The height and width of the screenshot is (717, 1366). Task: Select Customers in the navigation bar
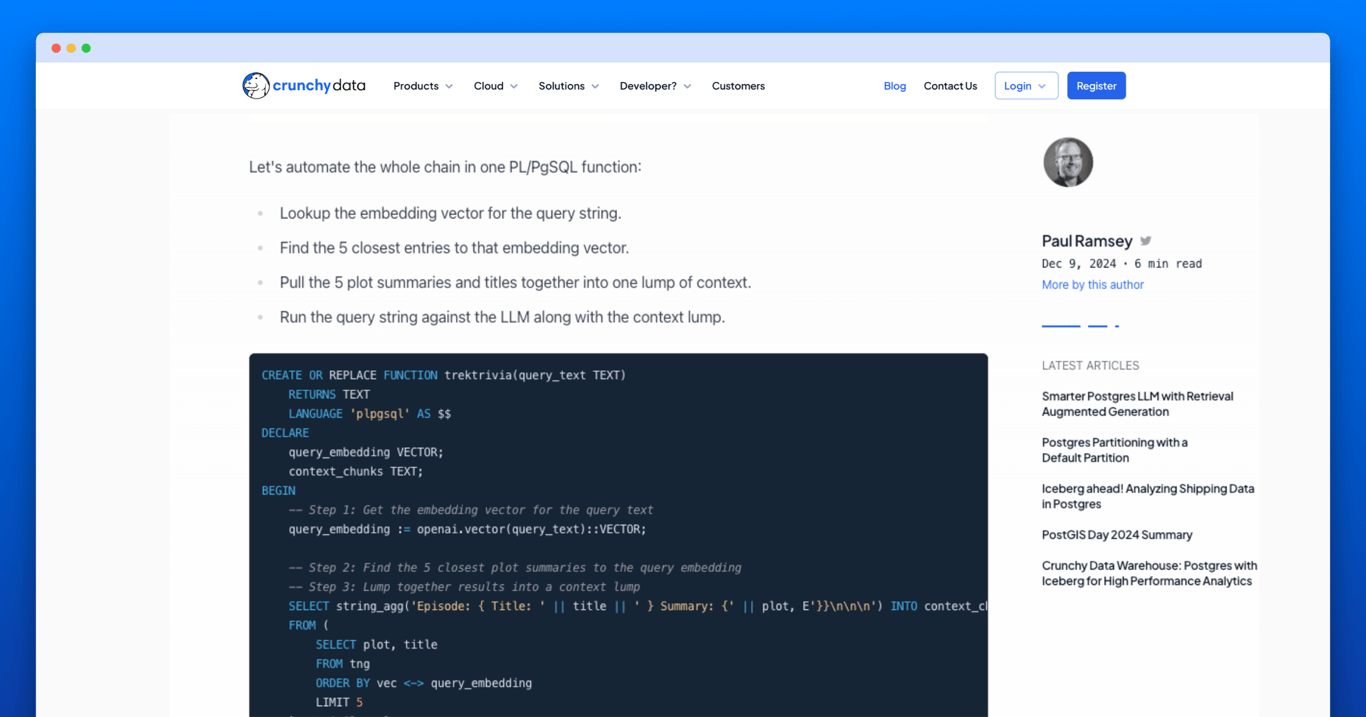click(738, 86)
